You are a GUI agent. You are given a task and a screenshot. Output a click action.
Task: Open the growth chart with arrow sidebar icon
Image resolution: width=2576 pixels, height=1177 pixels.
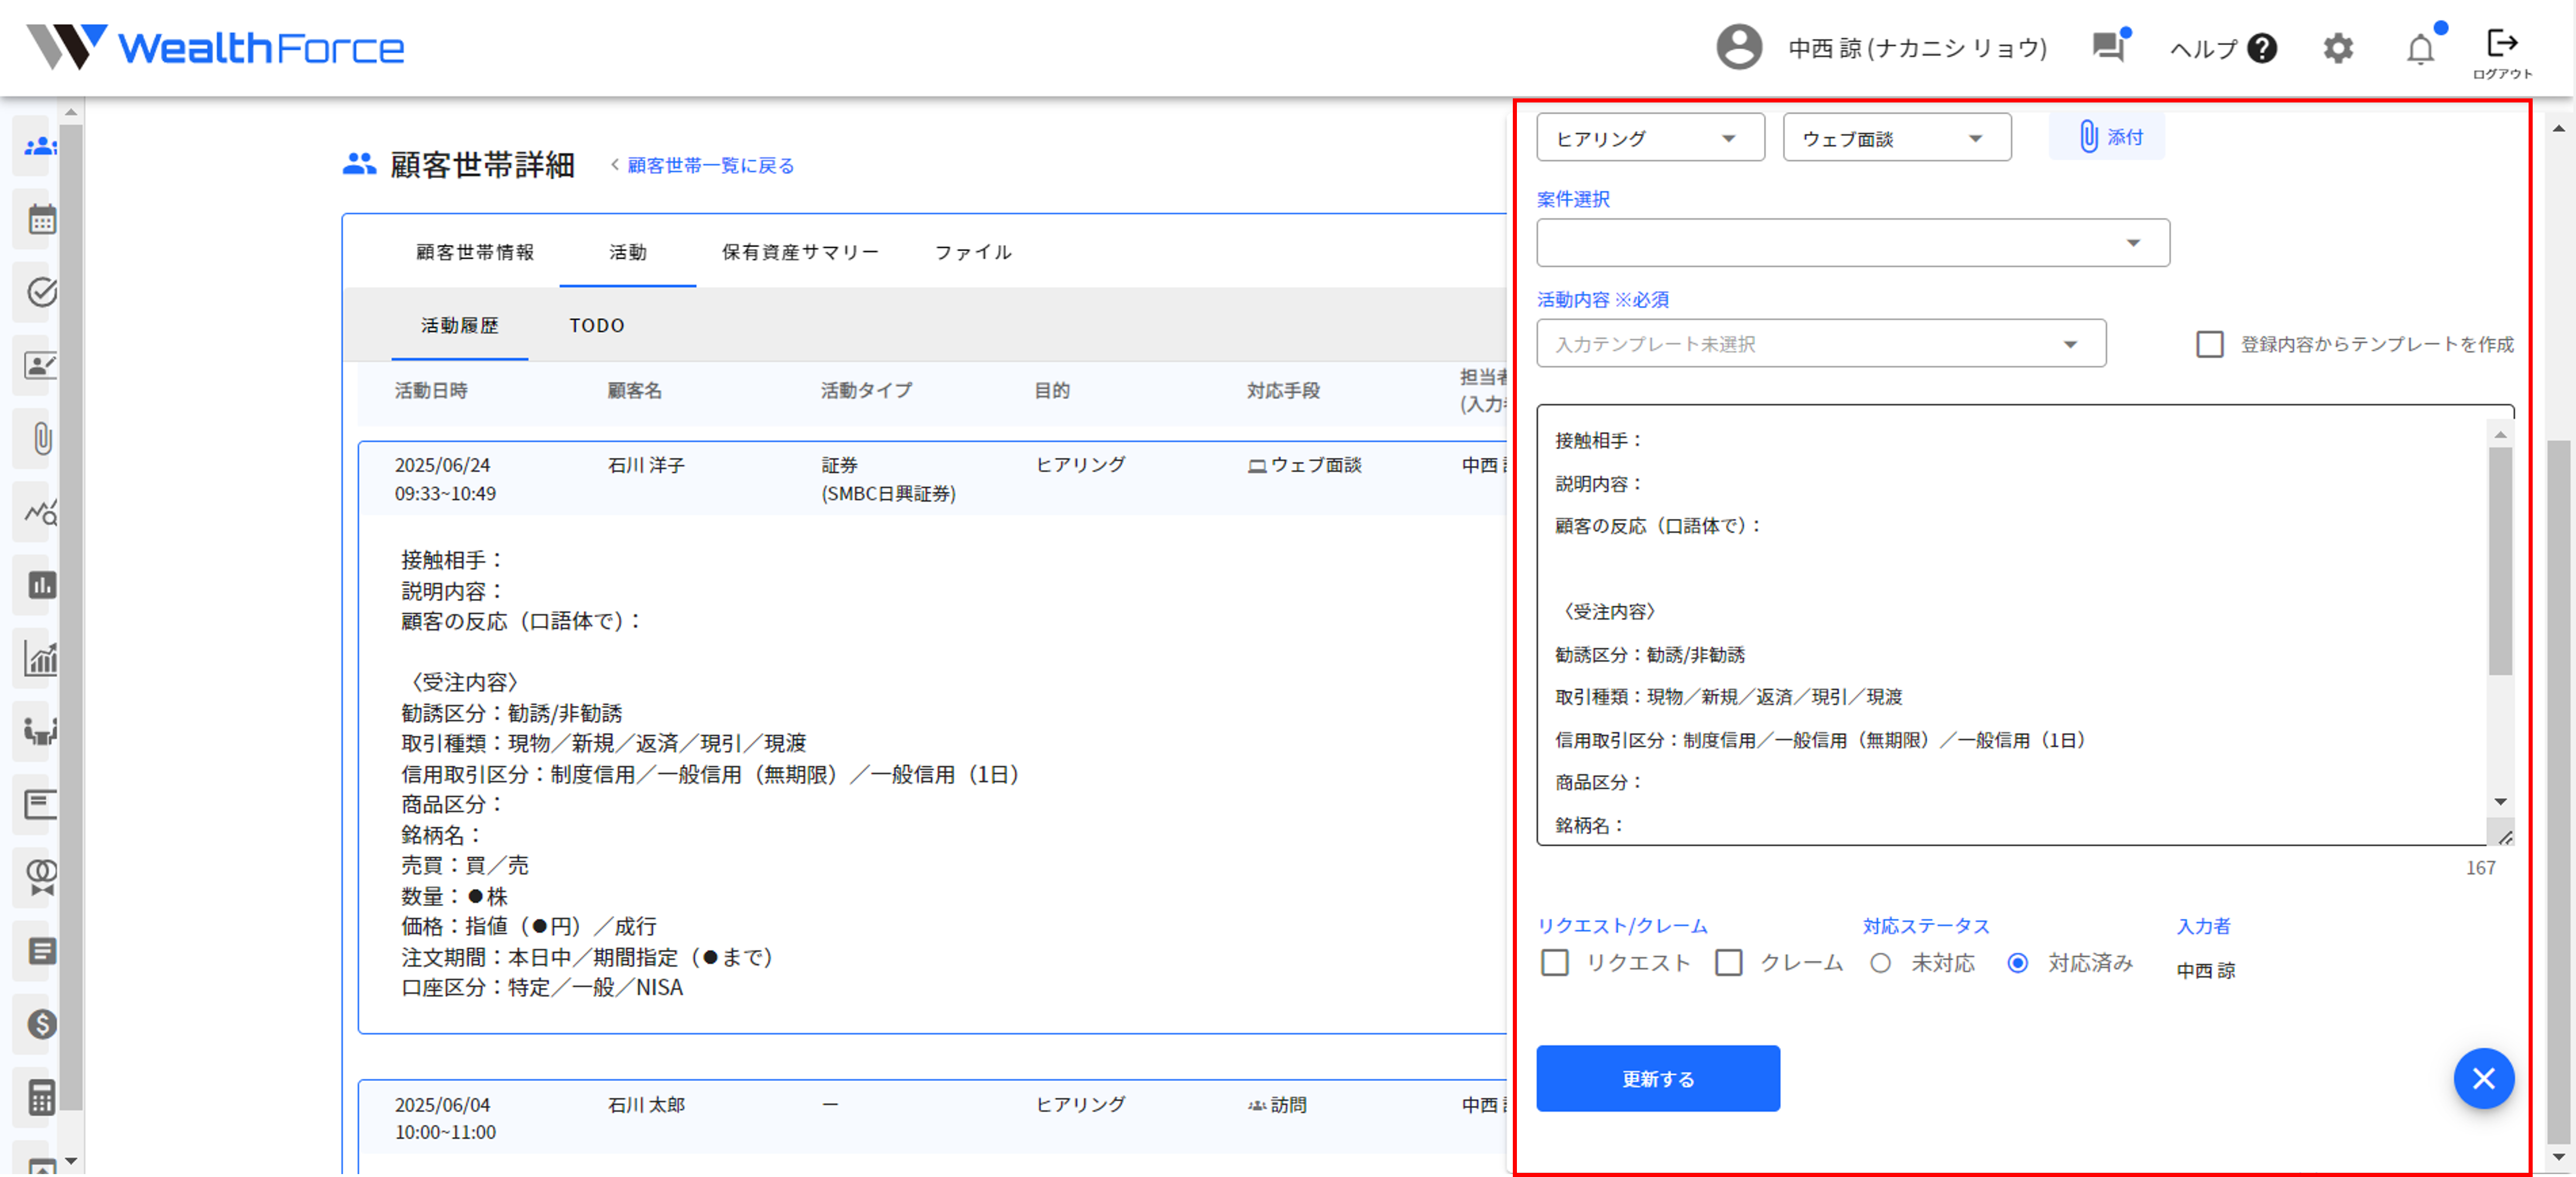[40, 658]
